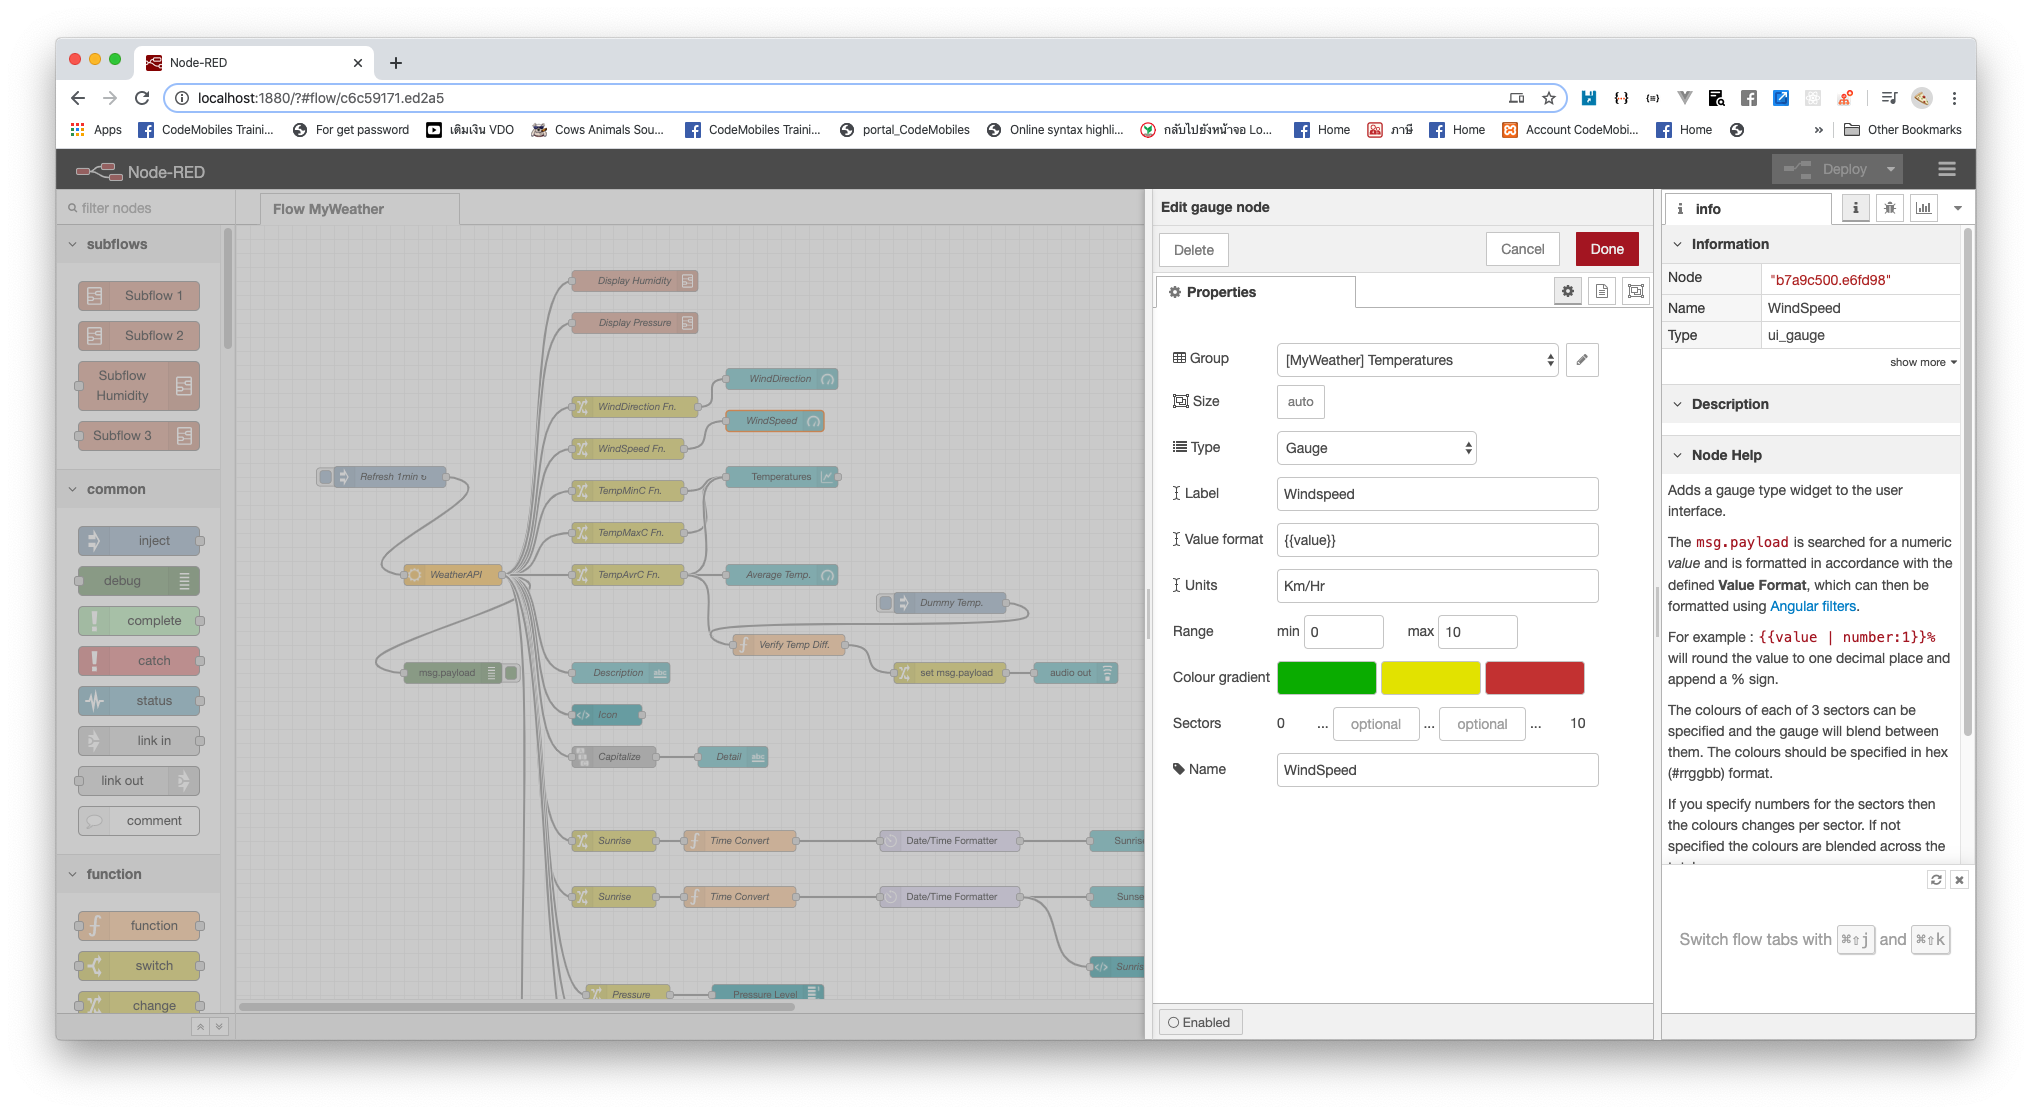
Task: Open dashboard sidebar tab chart icon
Action: tap(1923, 208)
